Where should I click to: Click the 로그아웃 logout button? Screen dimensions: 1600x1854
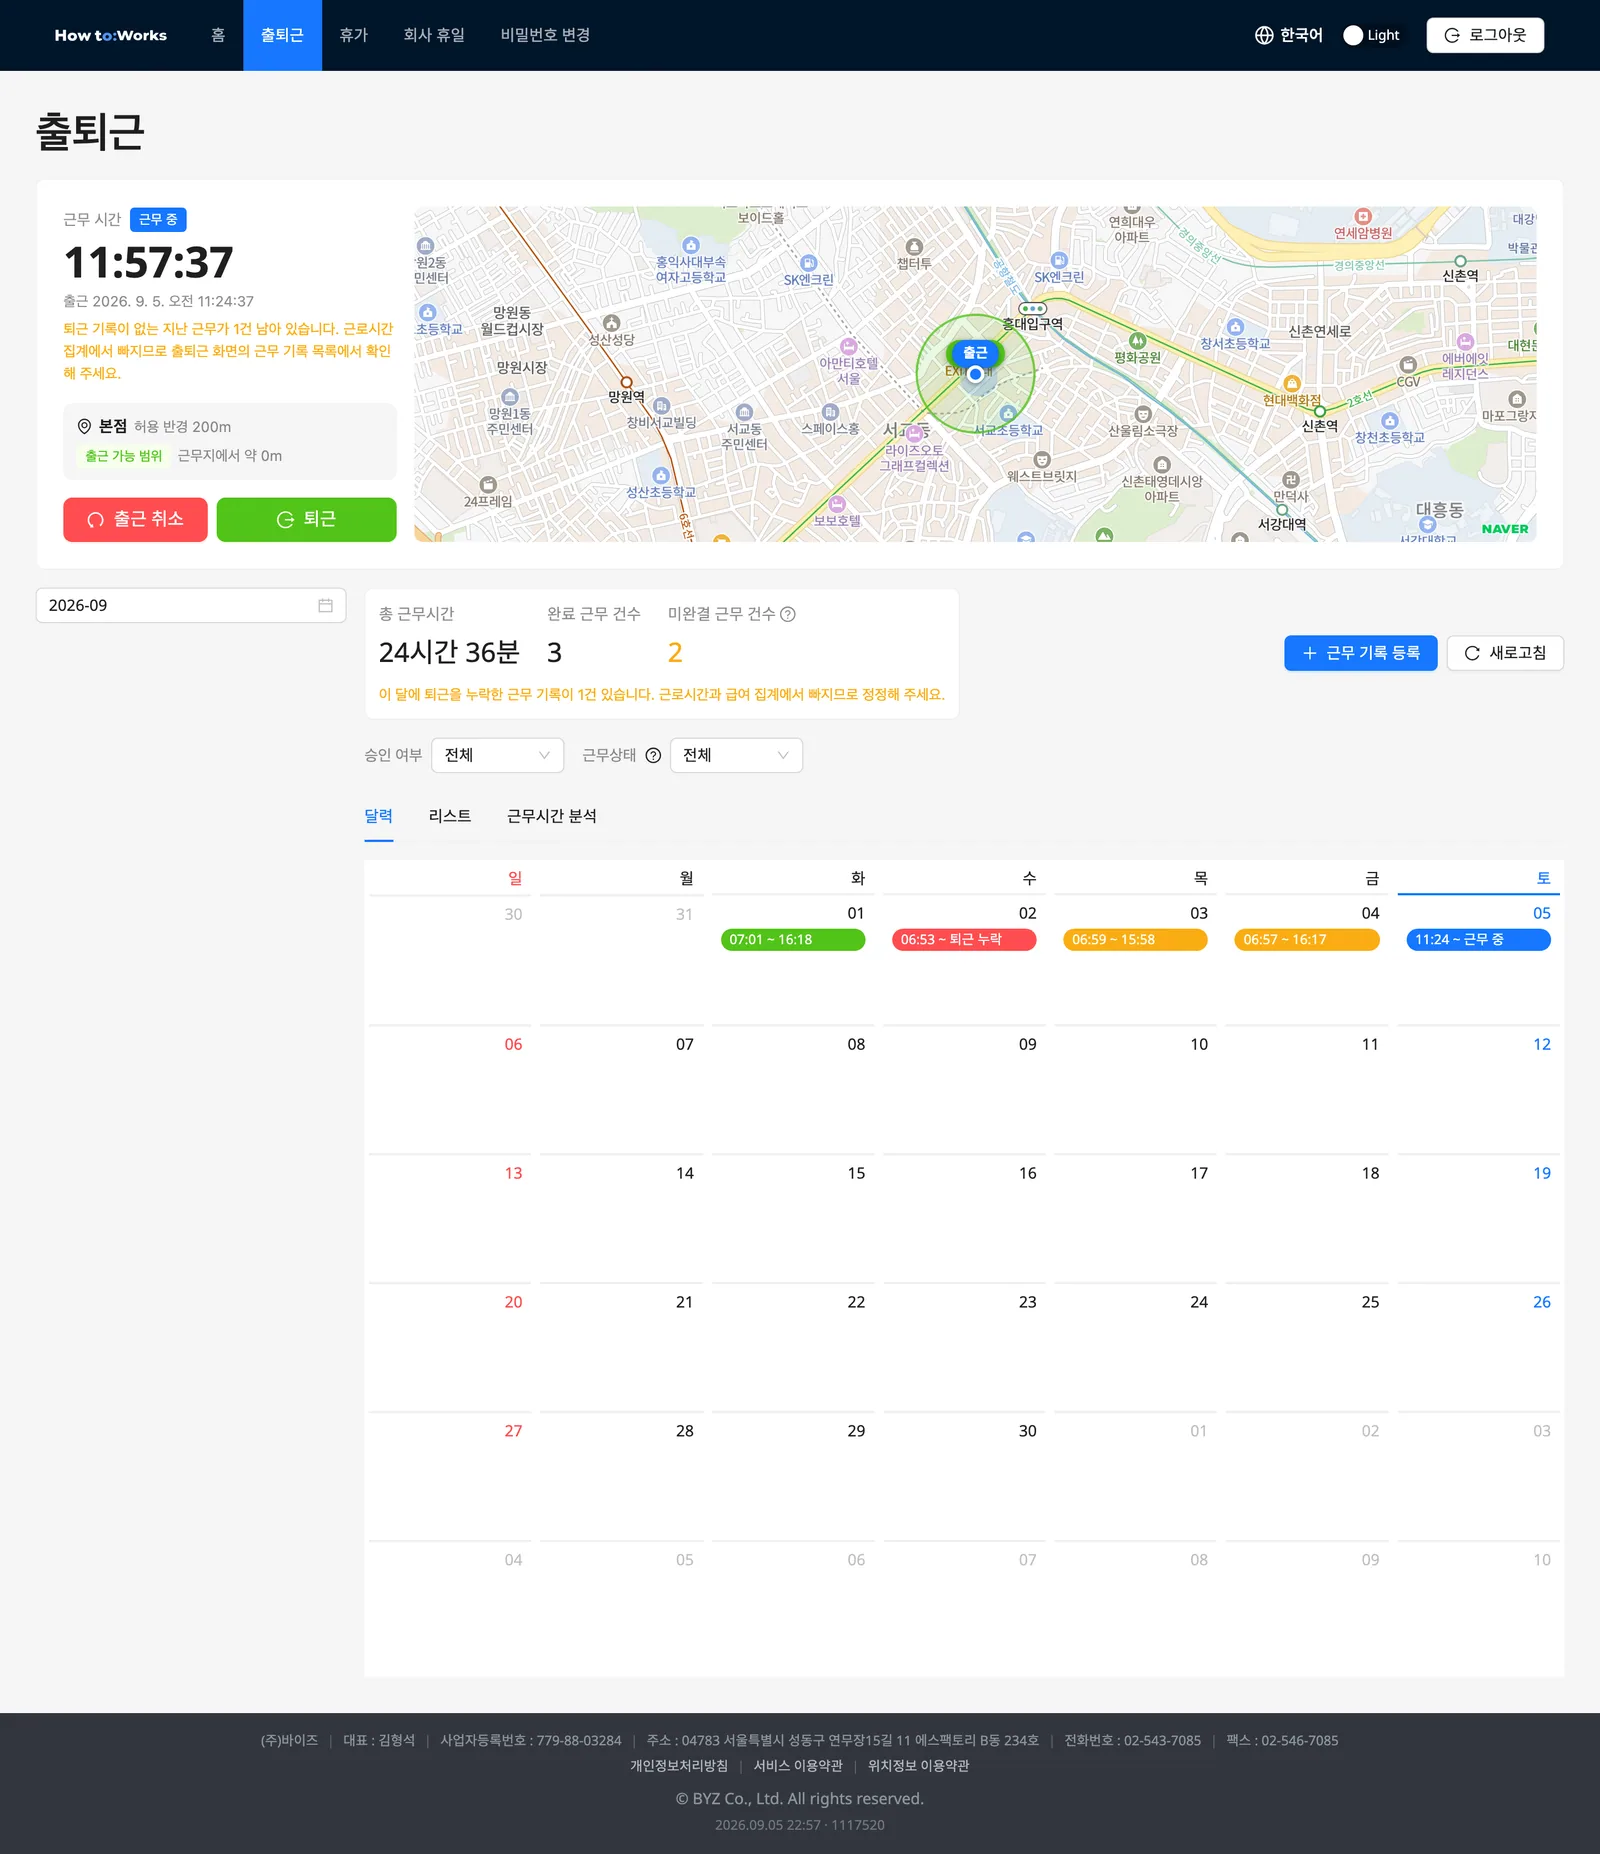coord(1485,35)
